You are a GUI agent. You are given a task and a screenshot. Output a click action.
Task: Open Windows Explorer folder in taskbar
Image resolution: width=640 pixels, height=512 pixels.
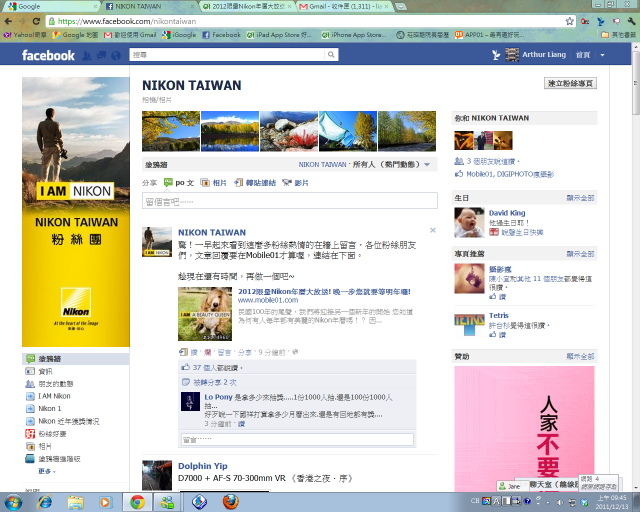(x=76, y=502)
